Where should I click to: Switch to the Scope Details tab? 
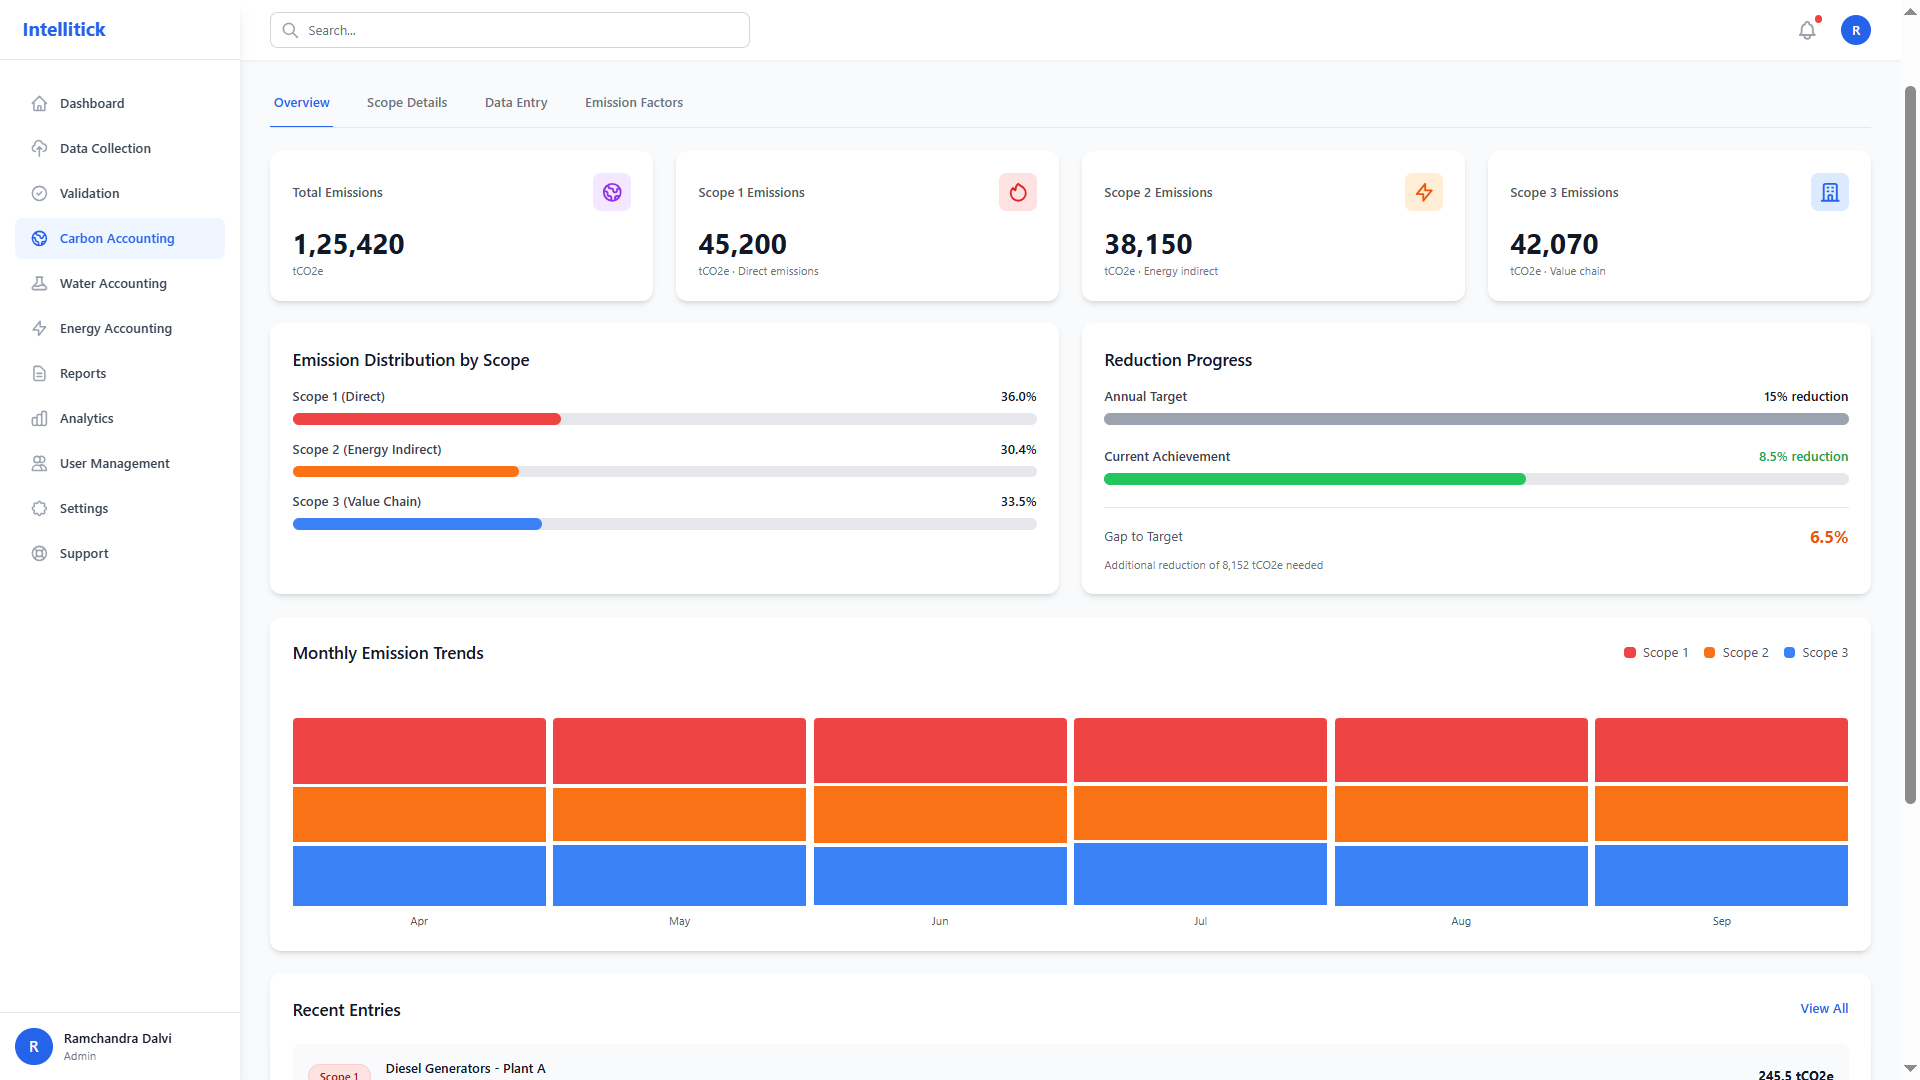pos(406,102)
